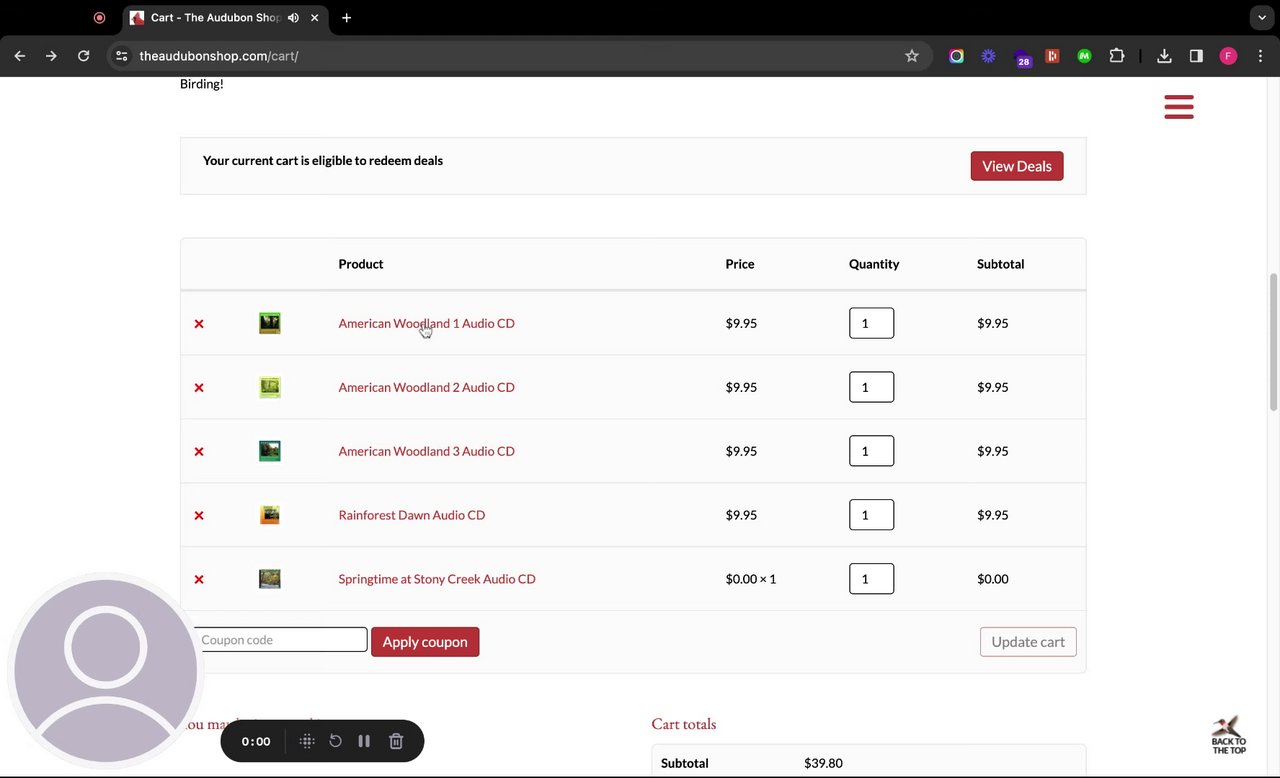Screen dimensions: 1280x778
Task: Open the Rainforest Dawn Audio CD link
Action: point(412,515)
